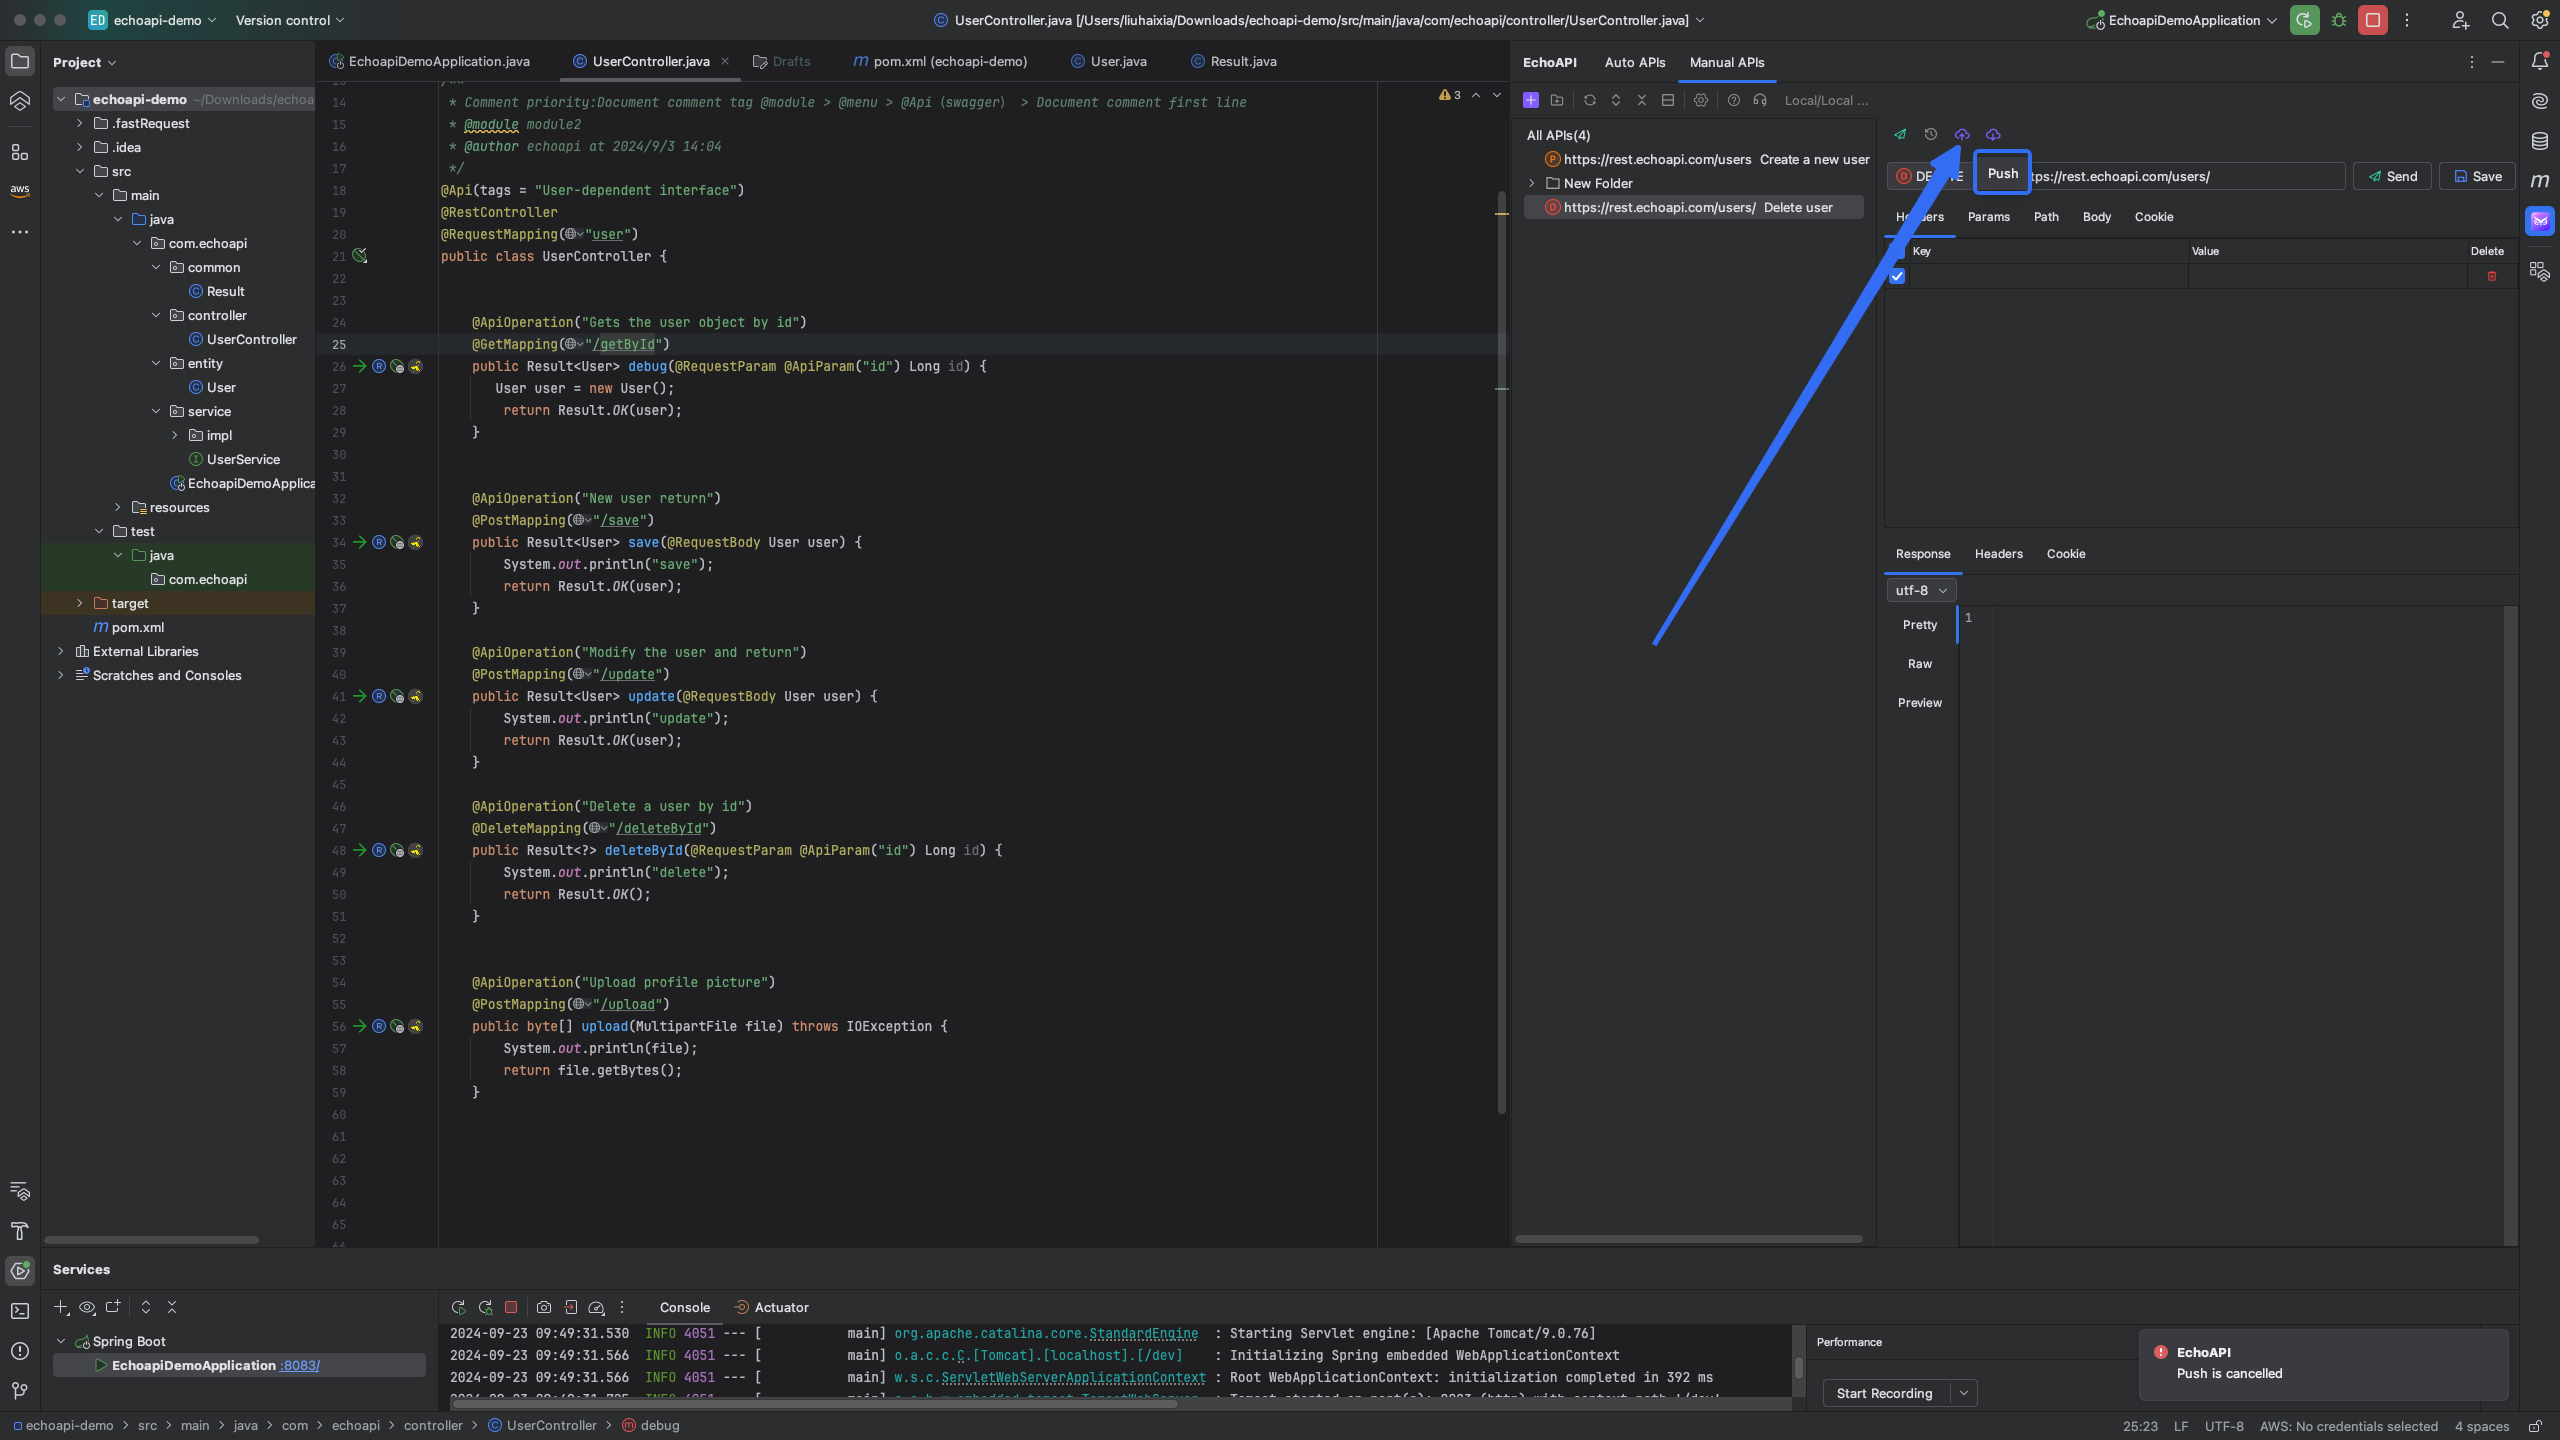Open the Problems tool window icon
2560x1440 pixels.
click(20, 1351)
